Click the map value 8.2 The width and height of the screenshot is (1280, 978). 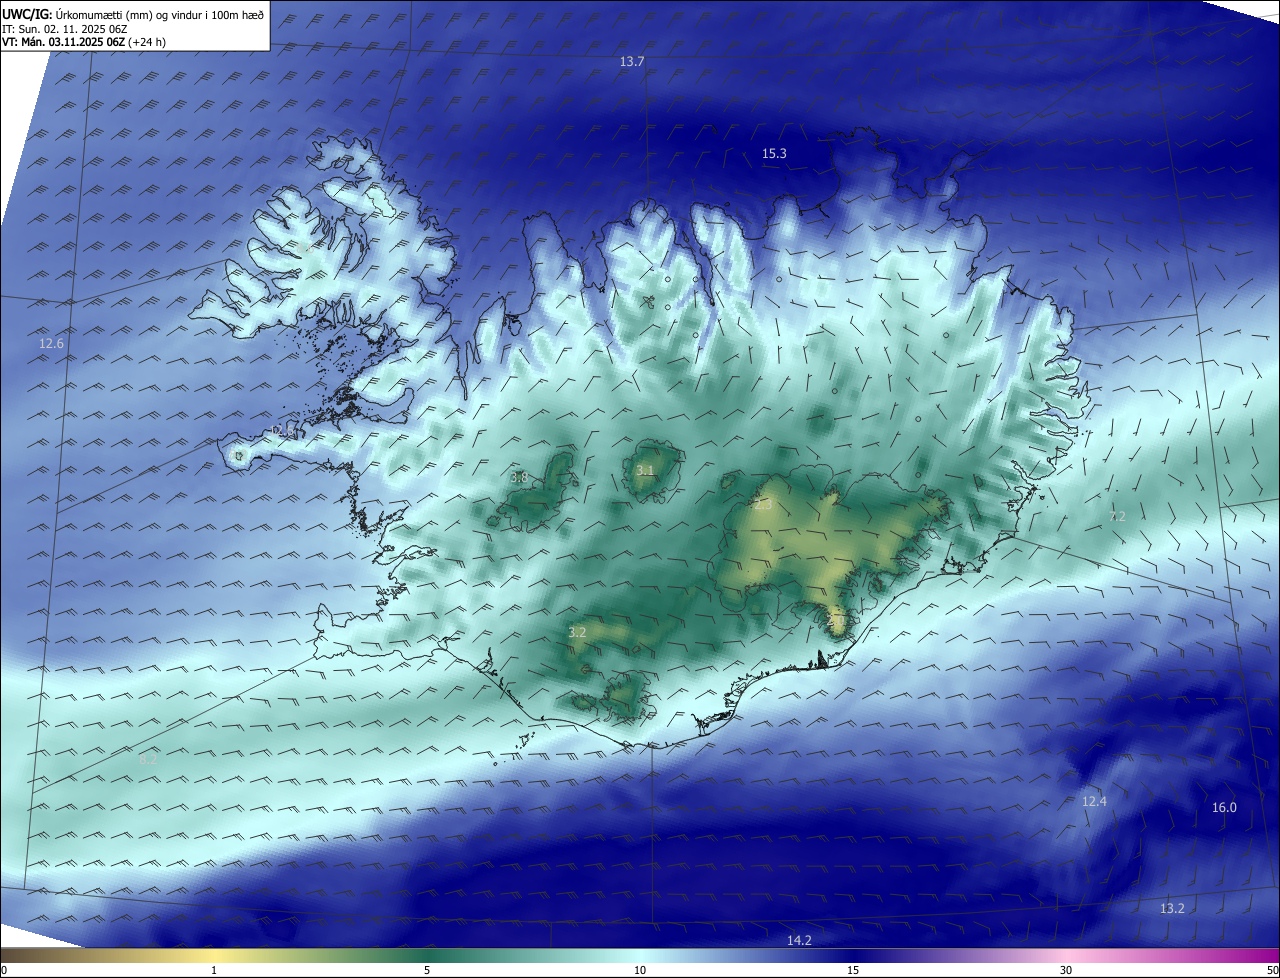[148, 760]
